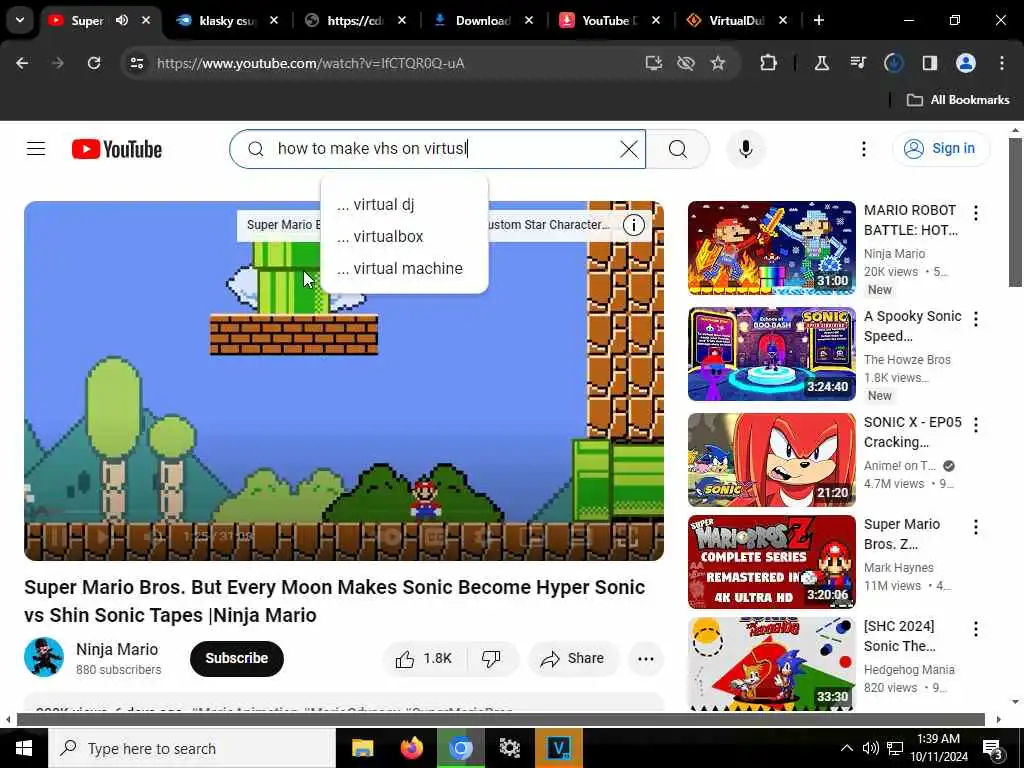Open options for Super Mario Bros. Z video
The height and width of the screenshot is (768, 1024).
pyautogui.click(x=976, y=527)
